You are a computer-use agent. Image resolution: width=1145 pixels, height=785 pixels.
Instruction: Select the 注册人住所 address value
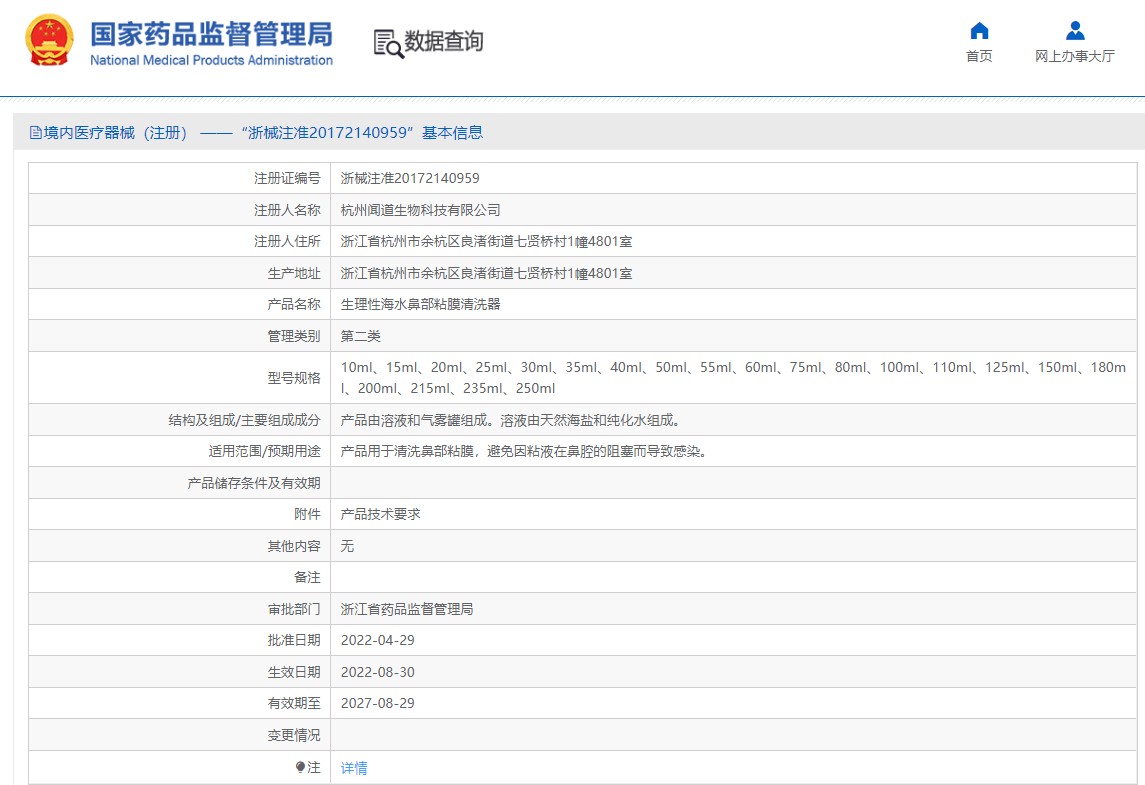486,242
